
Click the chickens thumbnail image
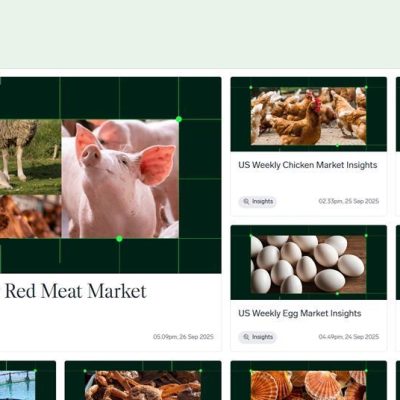tap(308, 116)
